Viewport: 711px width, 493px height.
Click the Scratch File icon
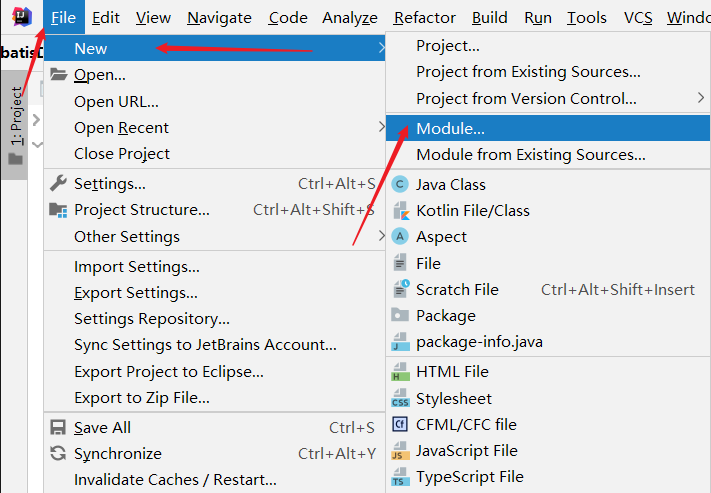[401, 289]
